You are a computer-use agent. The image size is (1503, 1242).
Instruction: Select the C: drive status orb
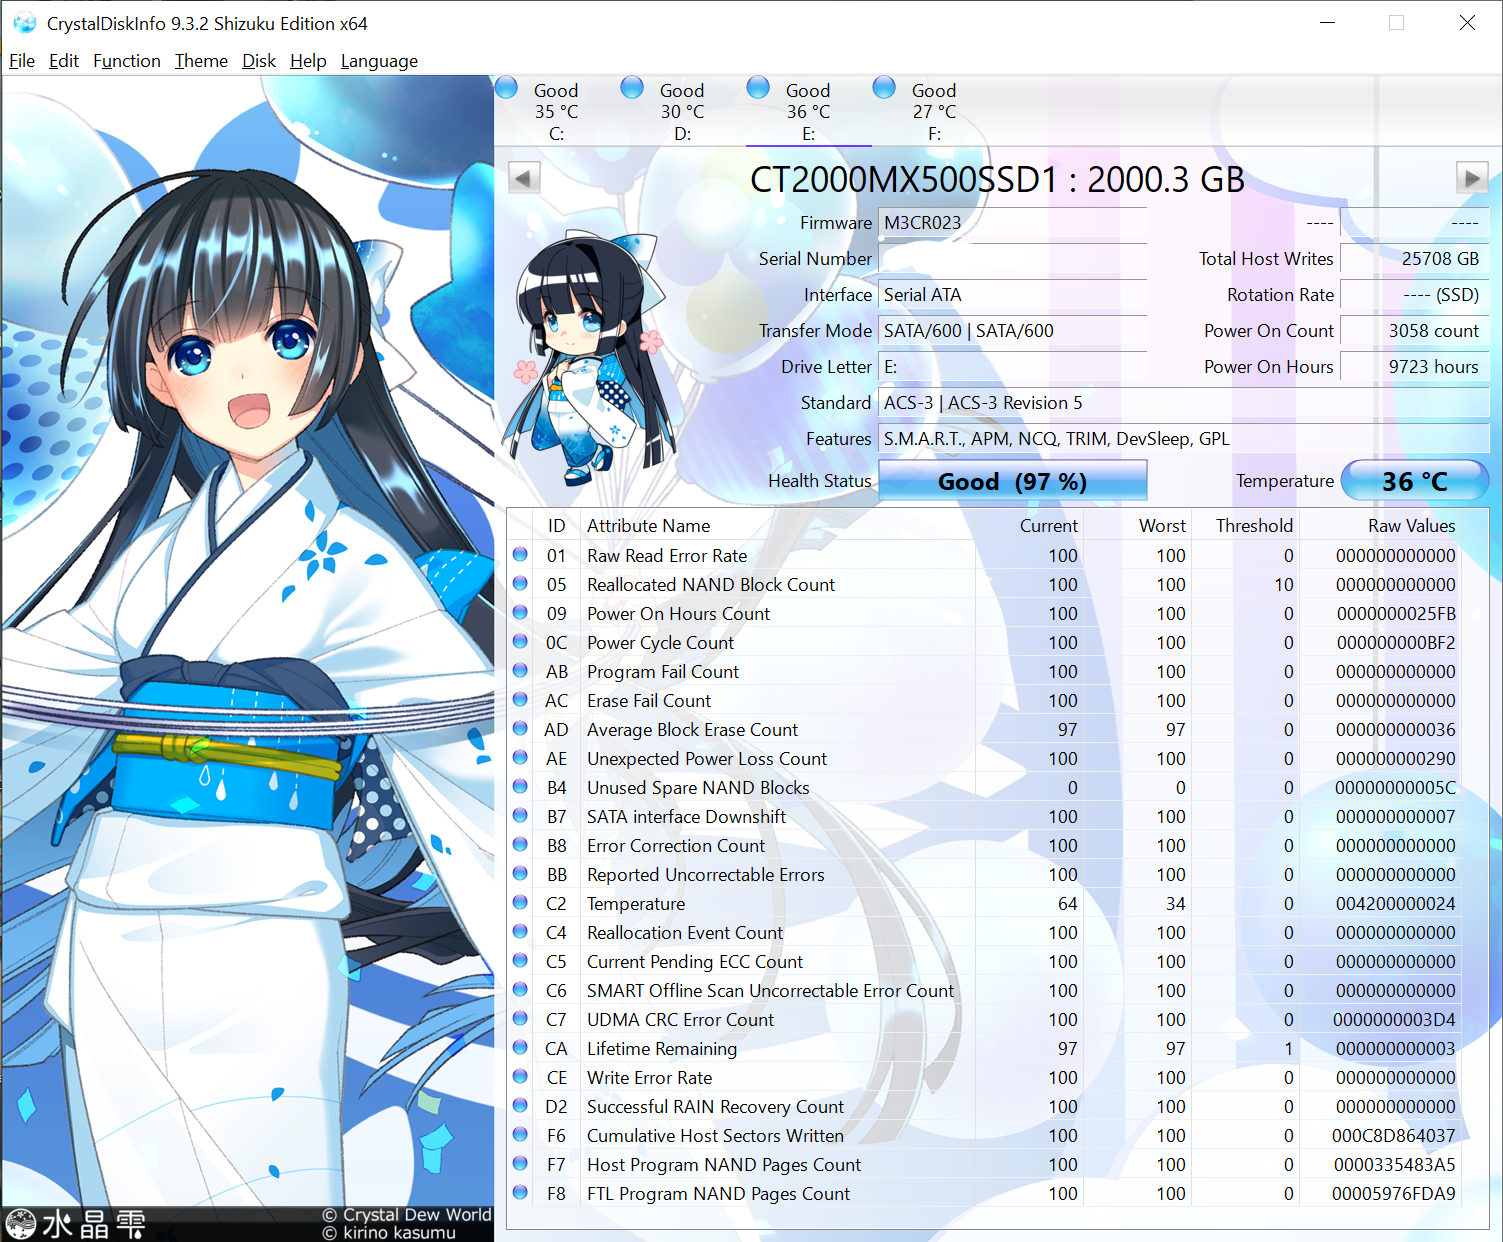click(507, 88)
